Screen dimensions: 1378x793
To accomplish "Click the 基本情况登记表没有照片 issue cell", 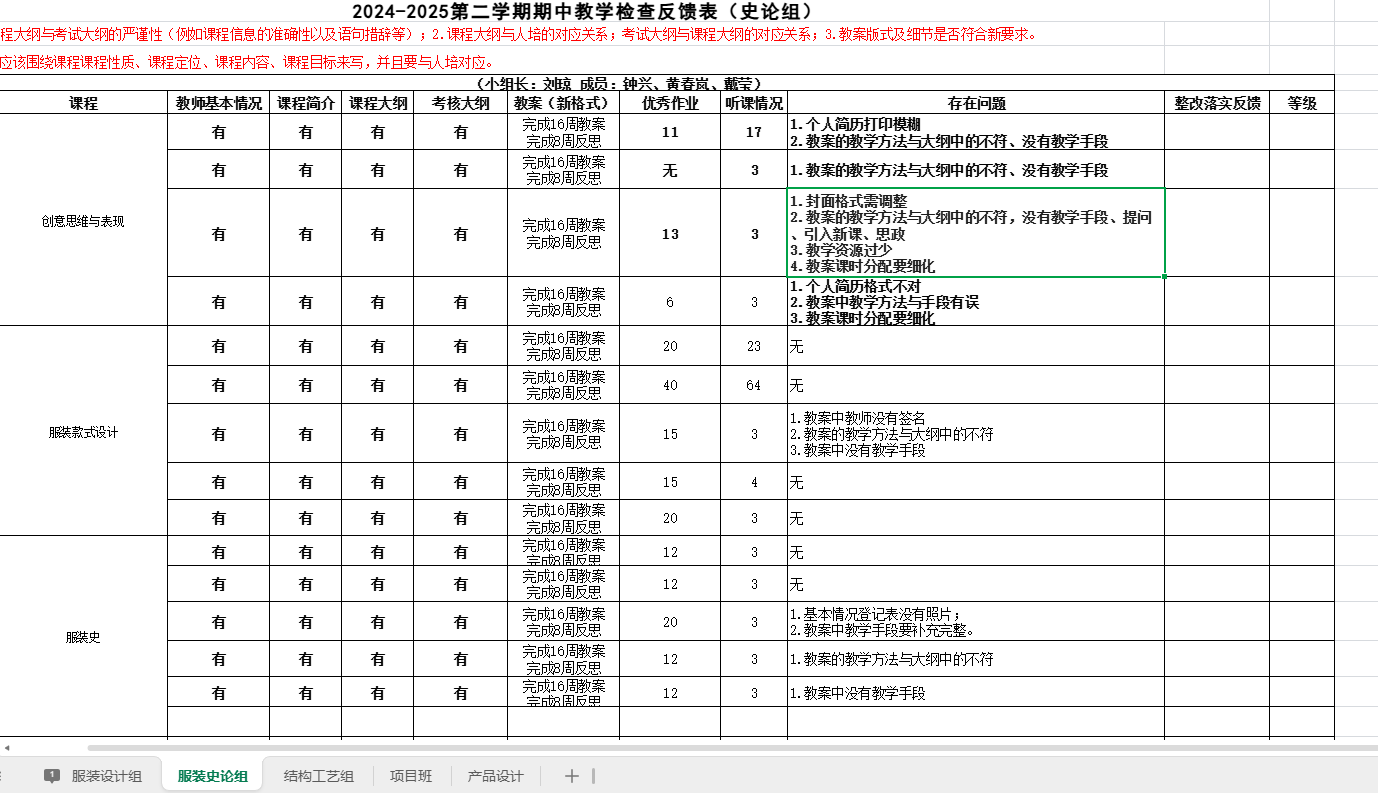I will tap(975, 622).
